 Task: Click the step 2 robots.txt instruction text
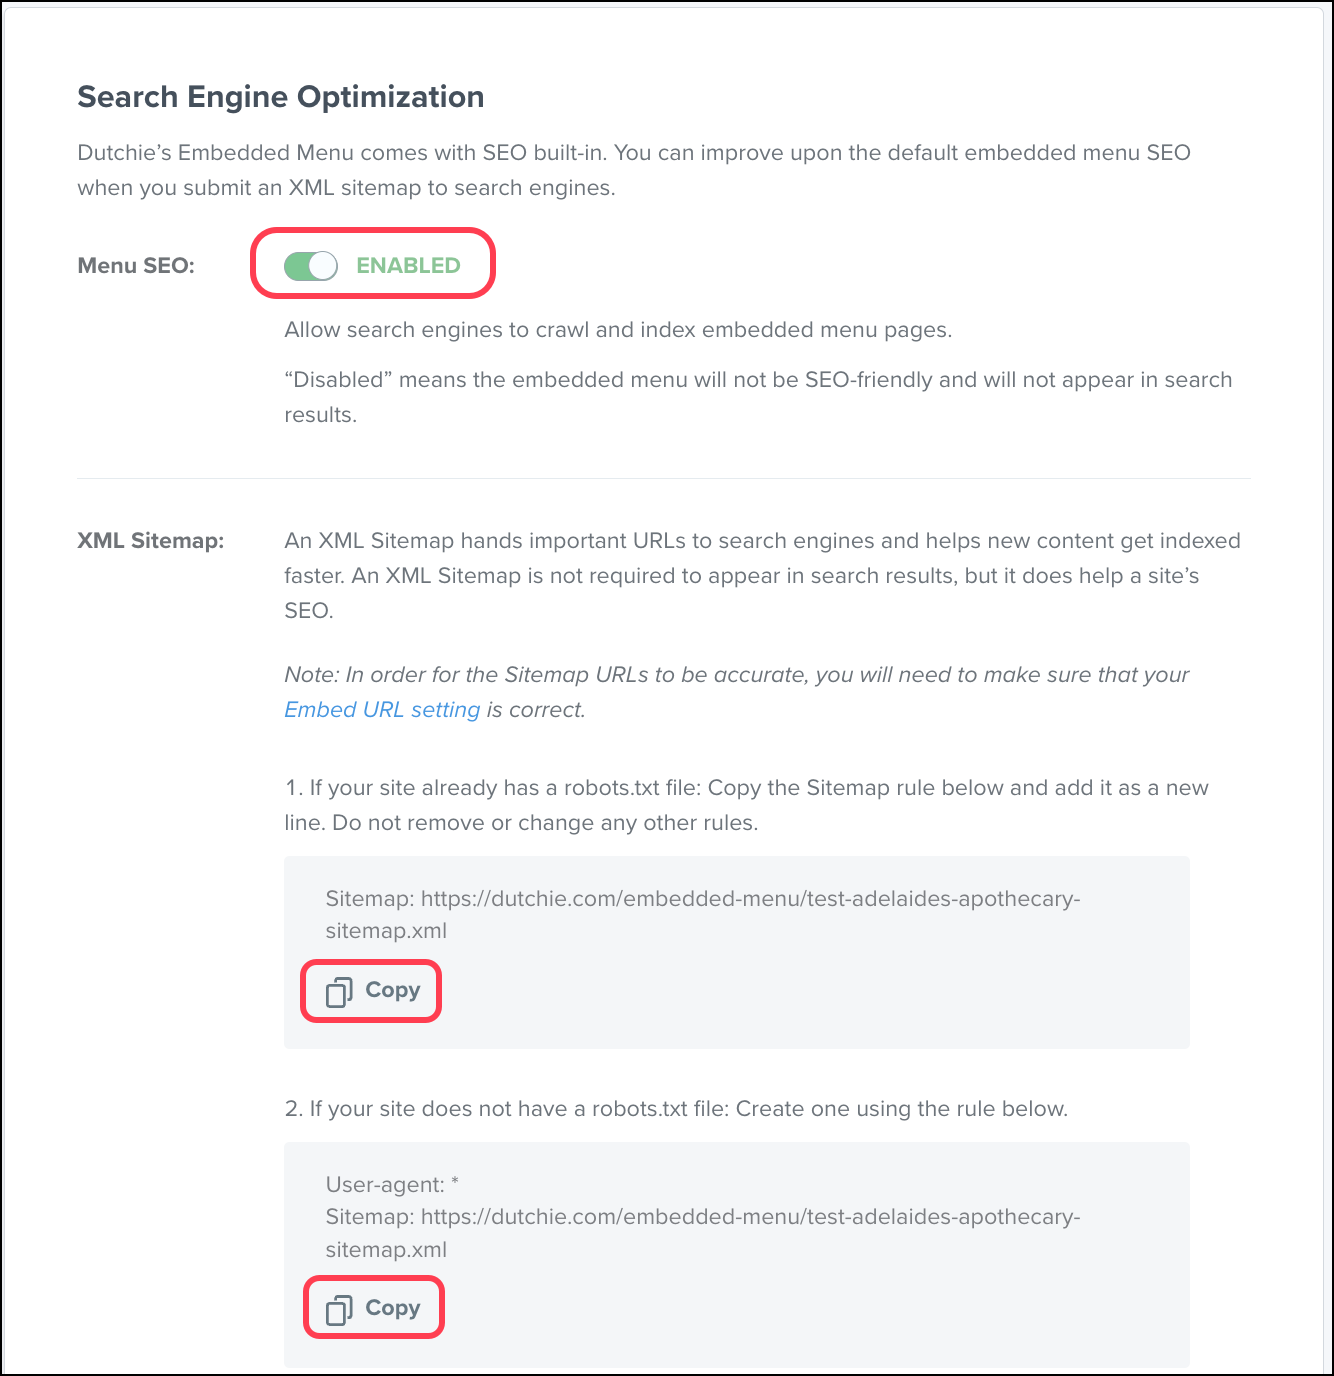(x=676, y=1108)
